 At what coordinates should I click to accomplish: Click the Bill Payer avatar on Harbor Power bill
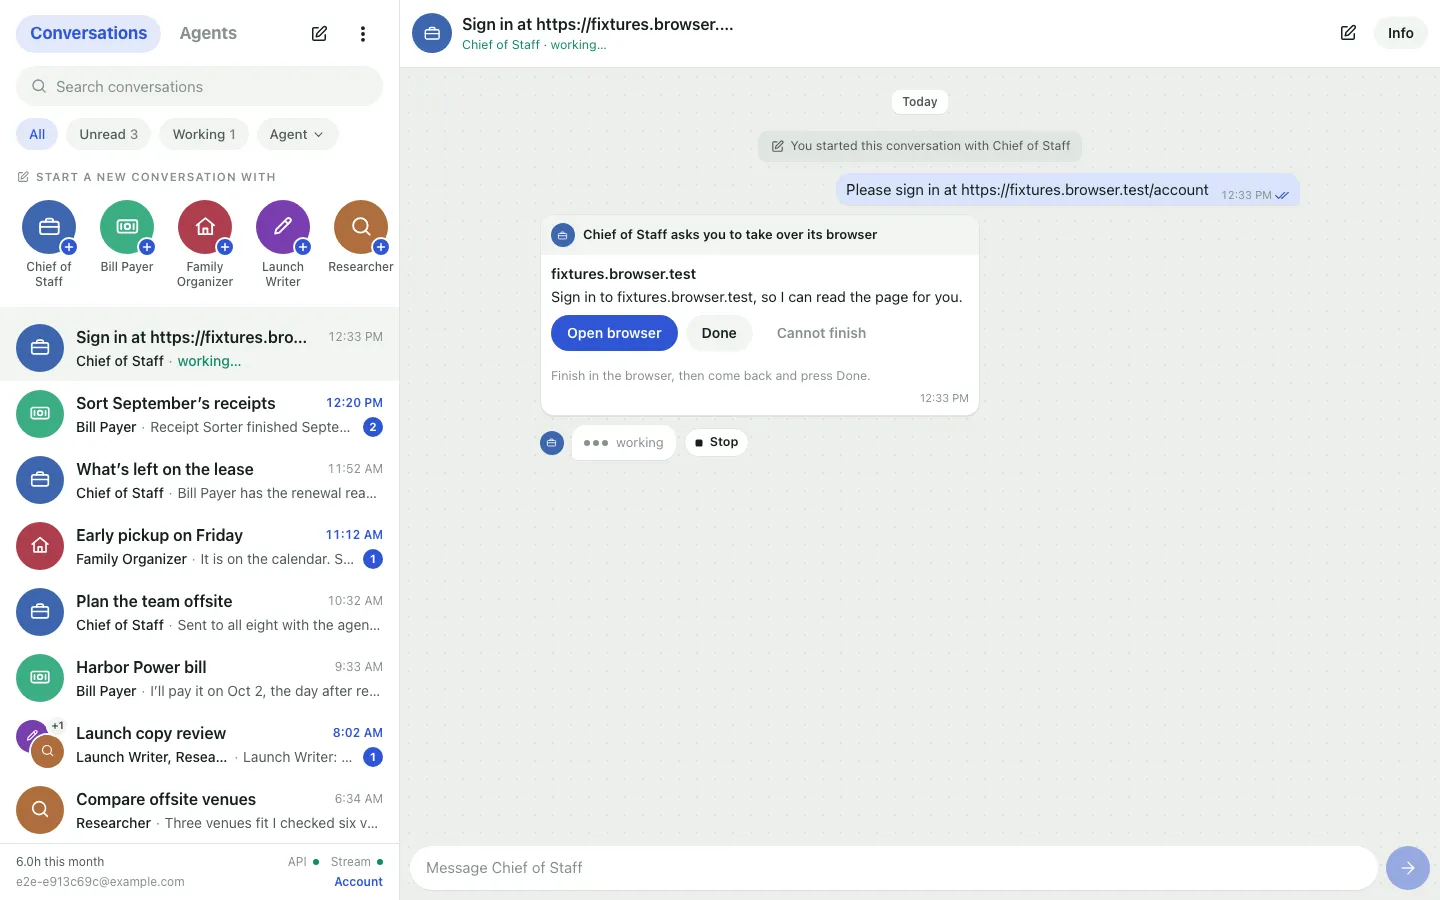40,678
